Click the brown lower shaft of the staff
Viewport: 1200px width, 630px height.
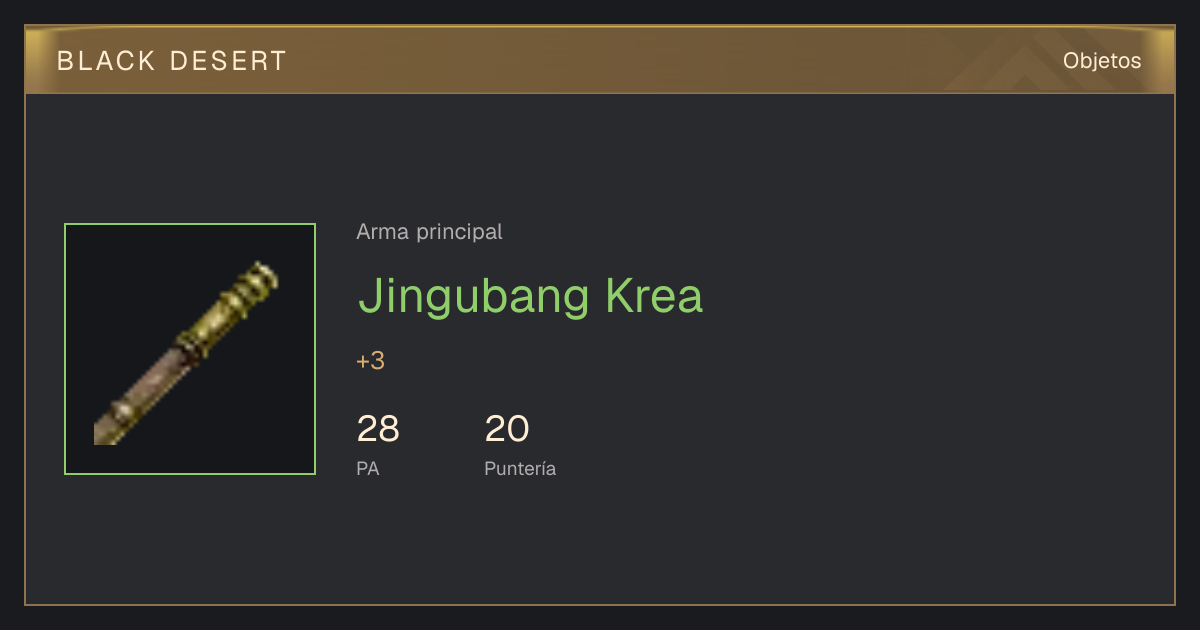pos(135,403)
